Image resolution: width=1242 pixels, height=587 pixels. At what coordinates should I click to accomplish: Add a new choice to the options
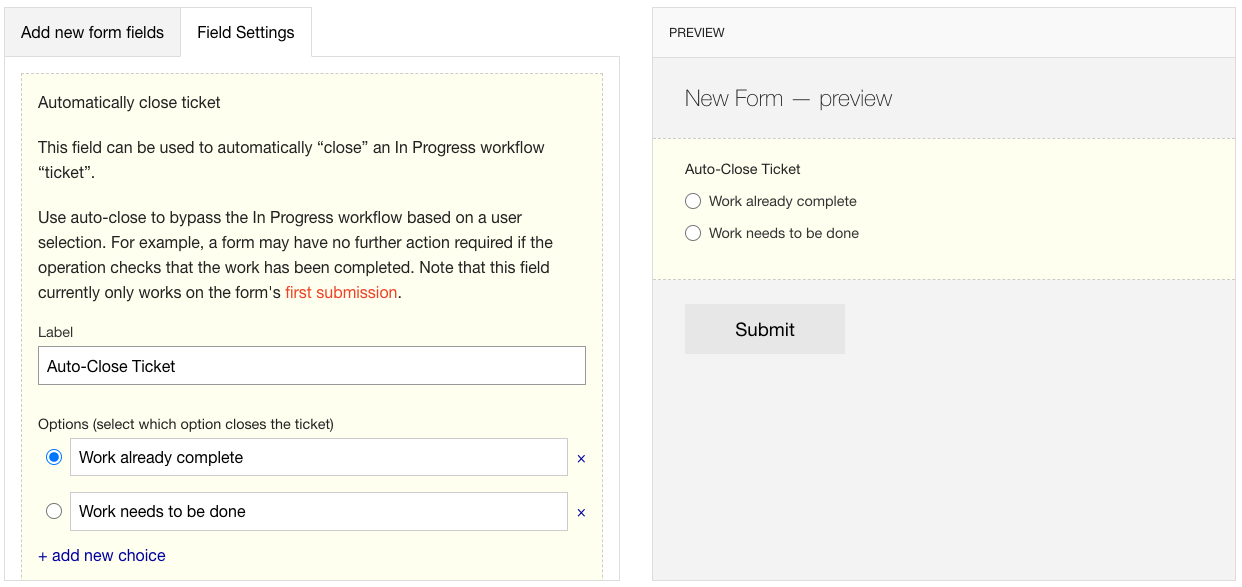coord(102,555)
